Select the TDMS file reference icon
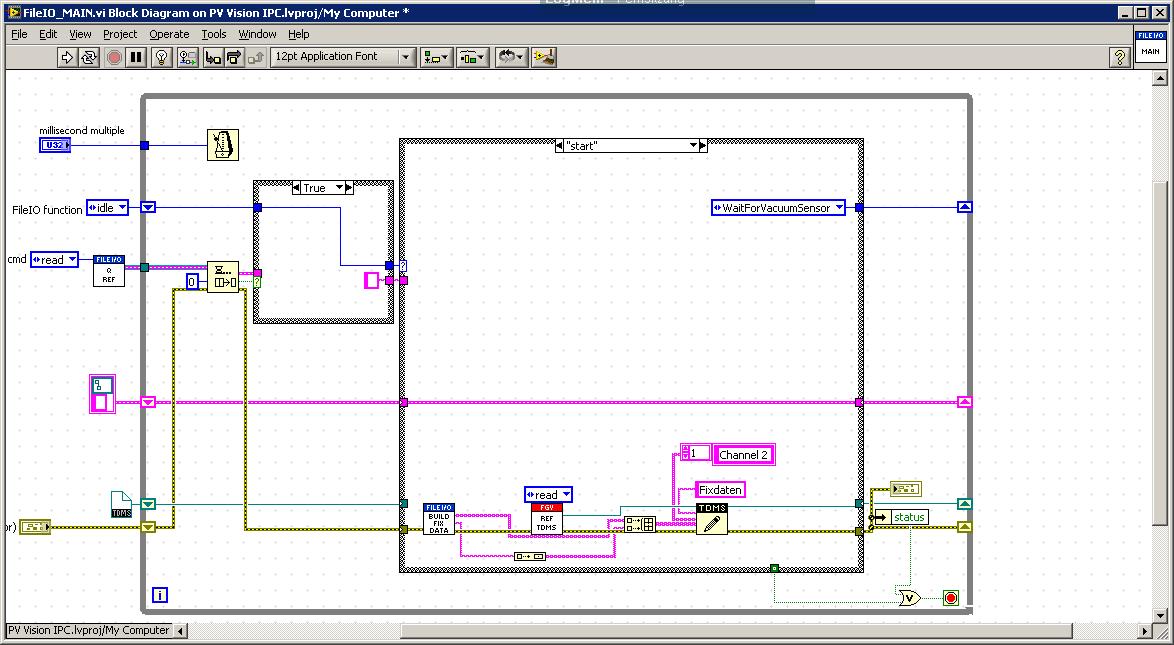 [x=121, y=504]
